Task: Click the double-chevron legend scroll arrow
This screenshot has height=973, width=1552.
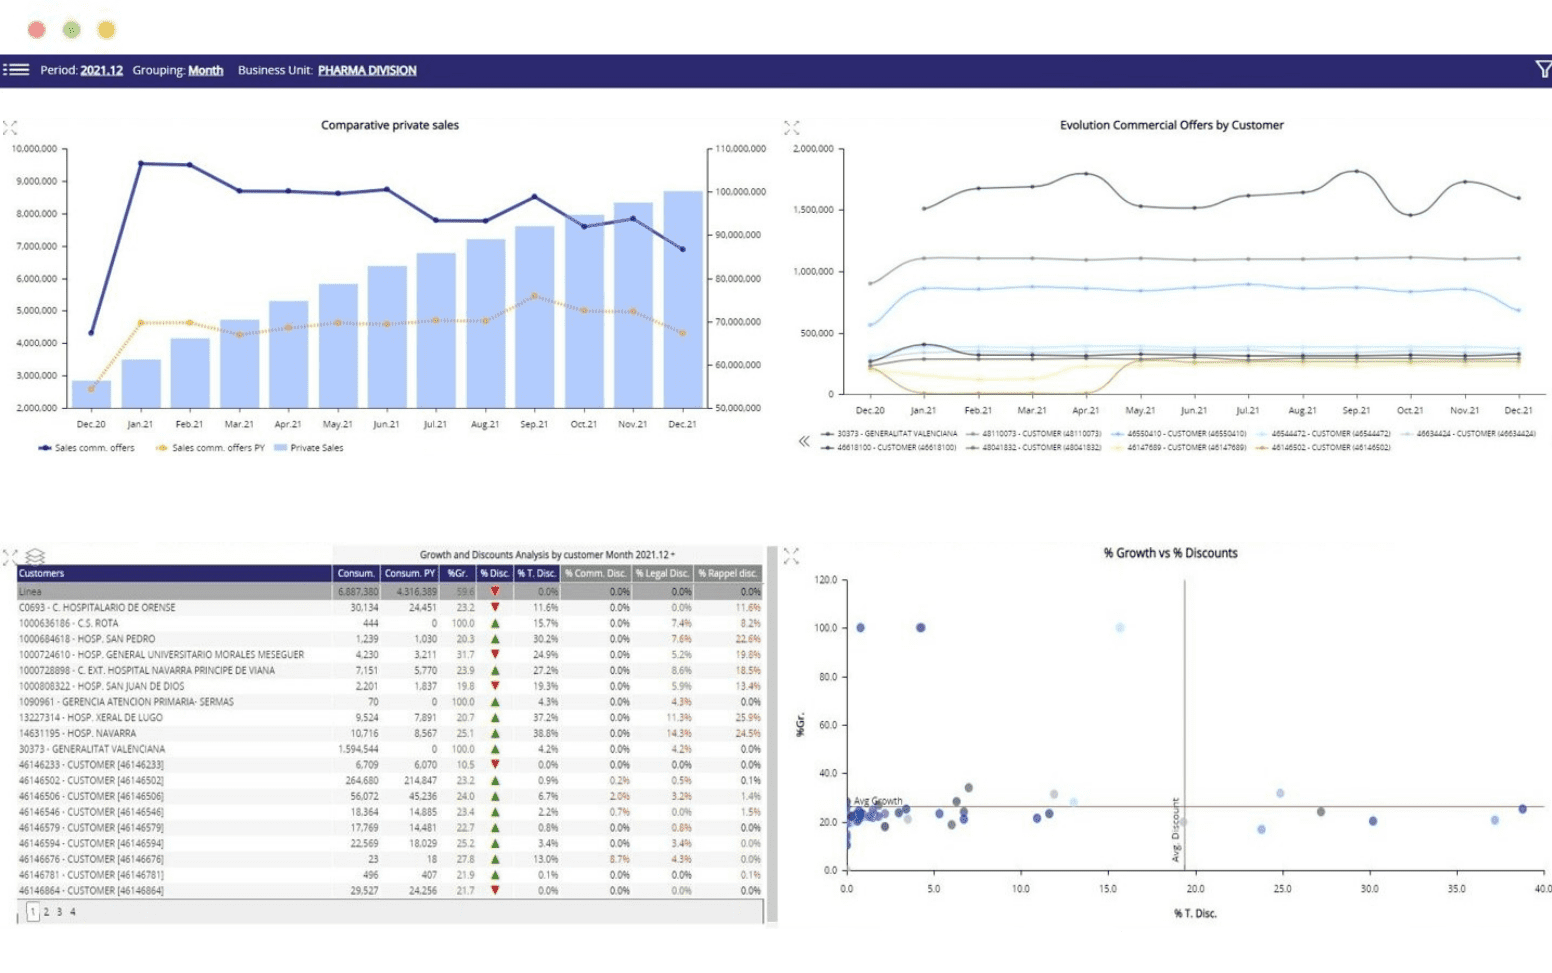Action: pyautogui.click(x=804, y=441)
